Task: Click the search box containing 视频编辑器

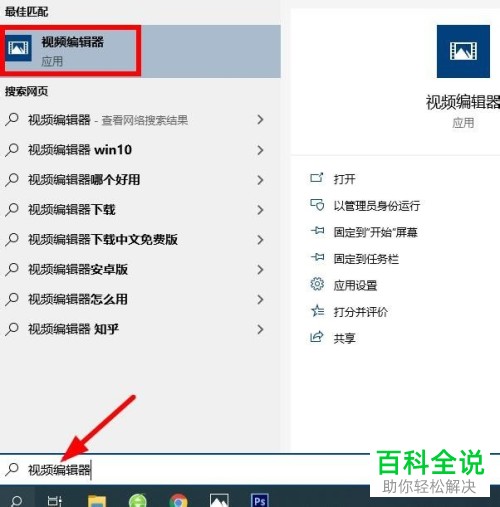Action: [185, 470]
